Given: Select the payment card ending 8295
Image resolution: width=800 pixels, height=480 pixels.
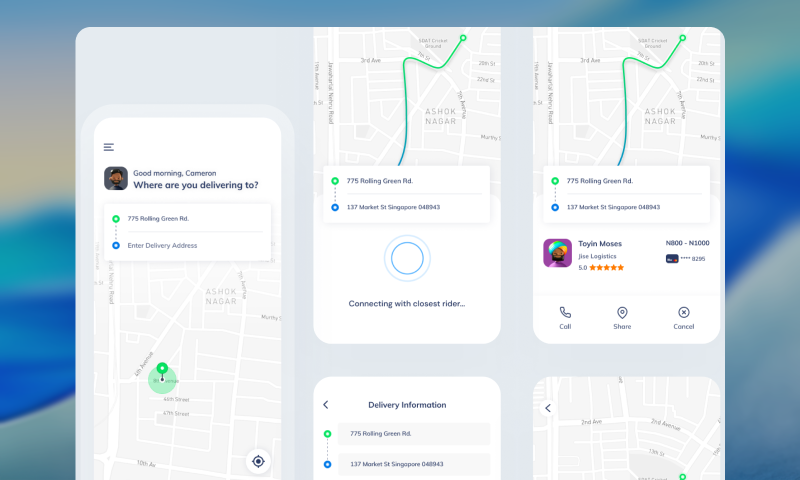Looking at the screenshot, I should pos(686,259).
